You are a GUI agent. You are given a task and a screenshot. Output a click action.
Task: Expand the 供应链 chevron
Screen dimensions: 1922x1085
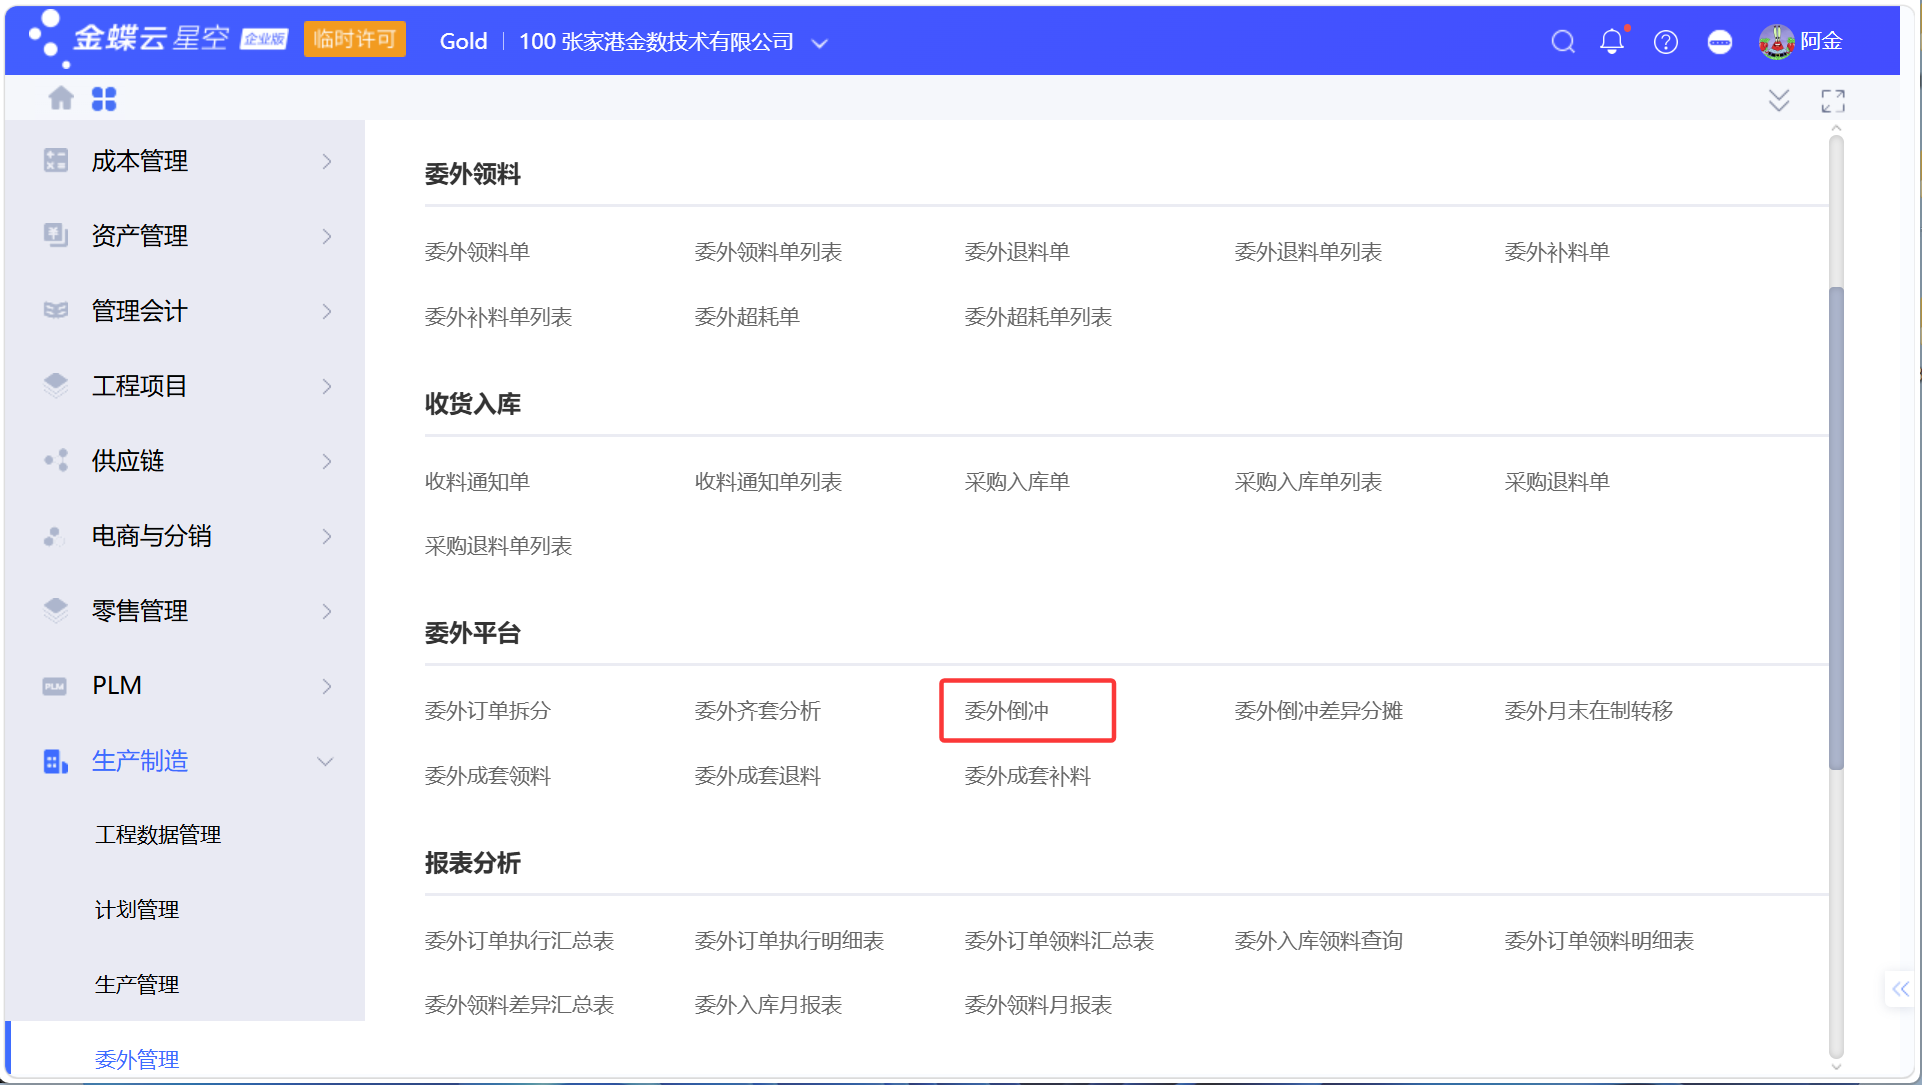pyautogui.click(x=327, y=461)
